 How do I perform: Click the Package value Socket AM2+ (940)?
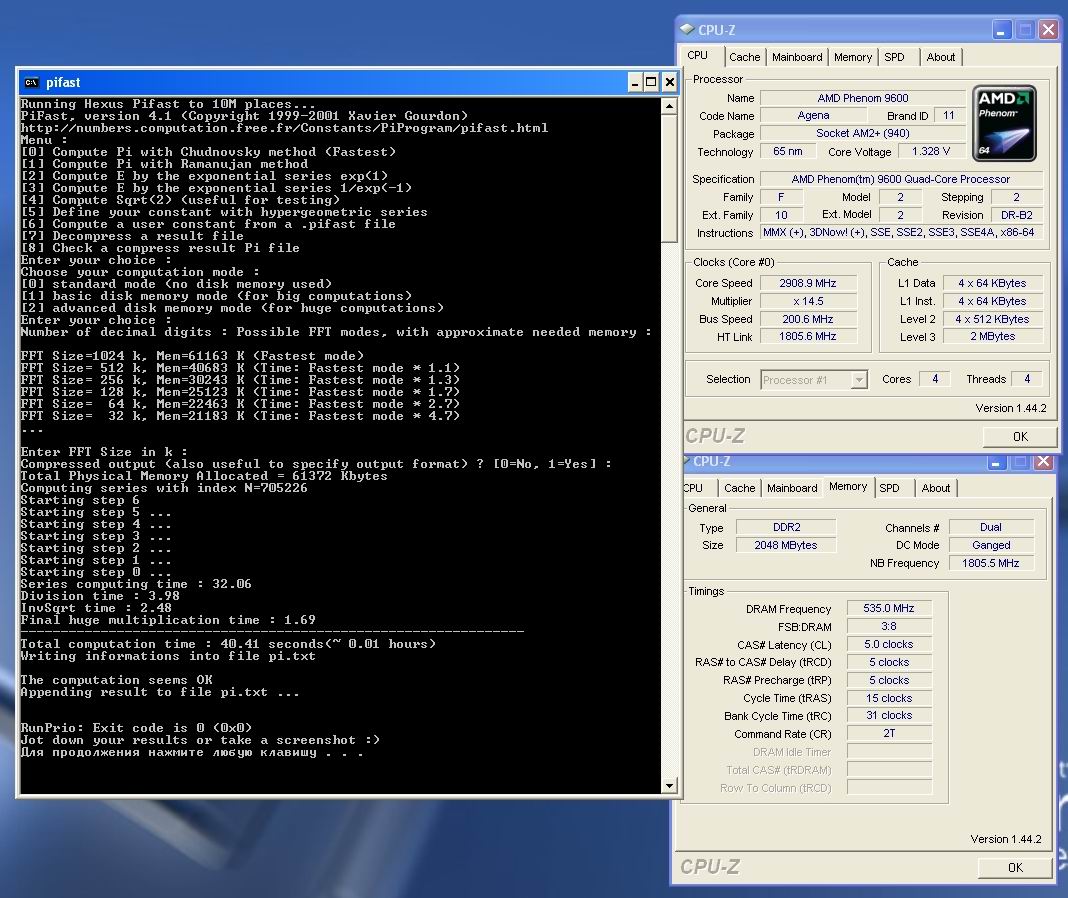863,134
